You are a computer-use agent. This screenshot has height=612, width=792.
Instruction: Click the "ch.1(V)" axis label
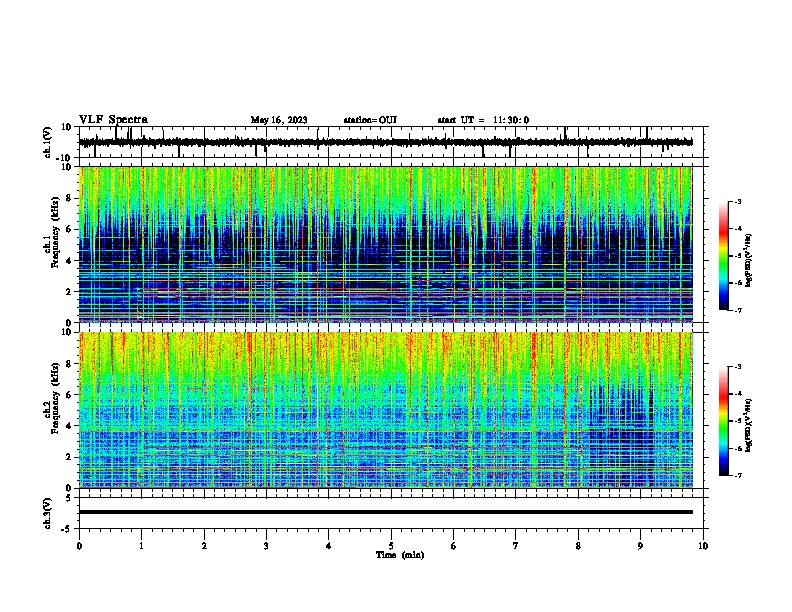pyautogui.click(x=48, y=142)
